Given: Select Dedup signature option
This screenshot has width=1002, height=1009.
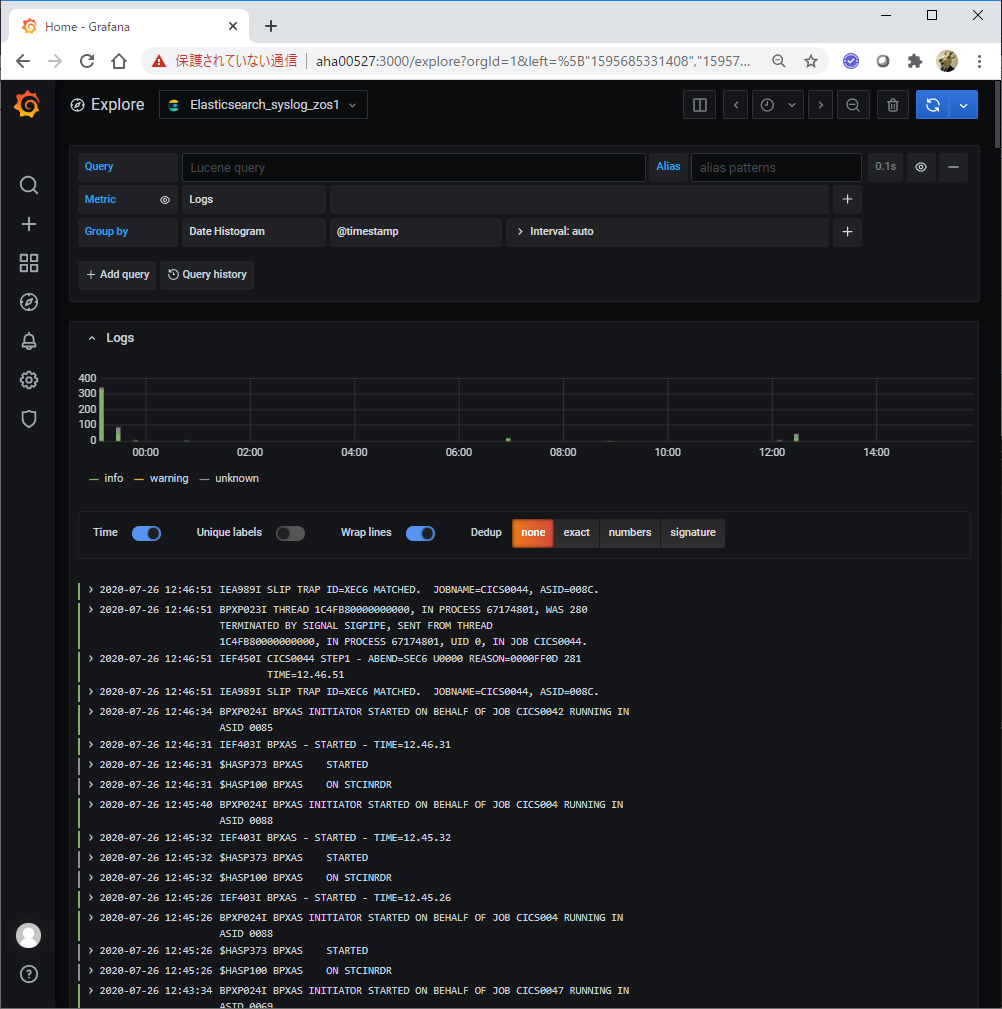Looking at the screenshot, I should click(x=693, y=533).
